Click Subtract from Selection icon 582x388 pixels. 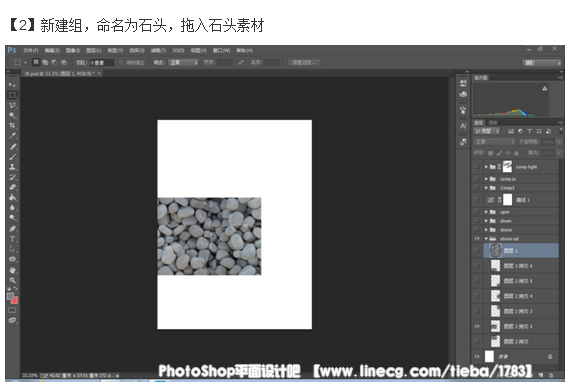[54, 62]
